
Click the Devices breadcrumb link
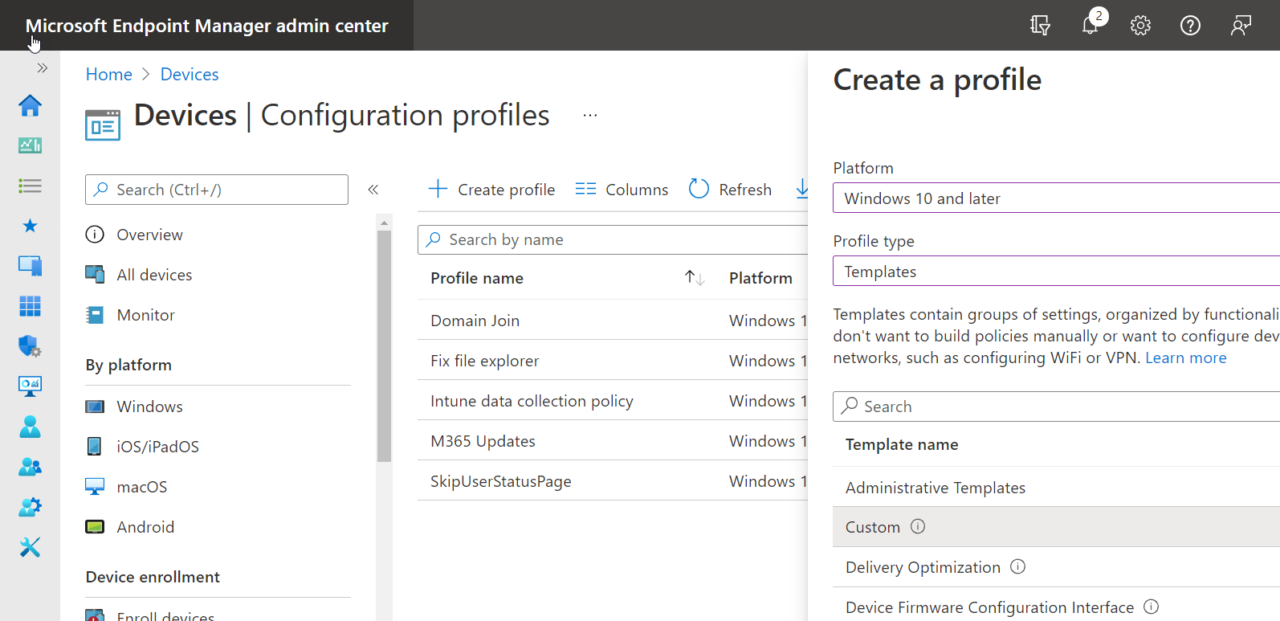pos(189,74)
